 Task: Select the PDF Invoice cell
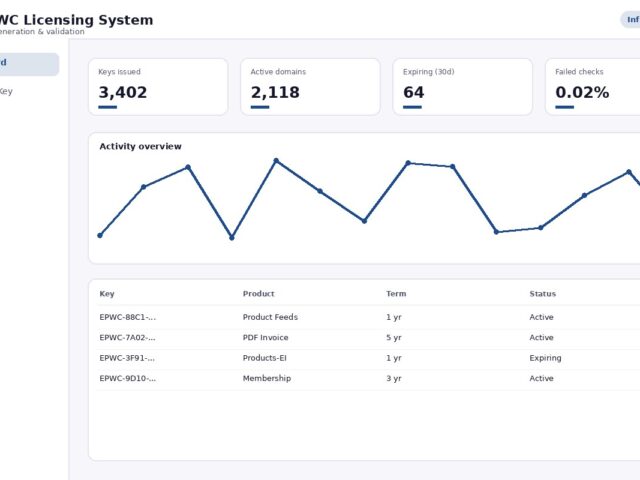tap(265, 338)
